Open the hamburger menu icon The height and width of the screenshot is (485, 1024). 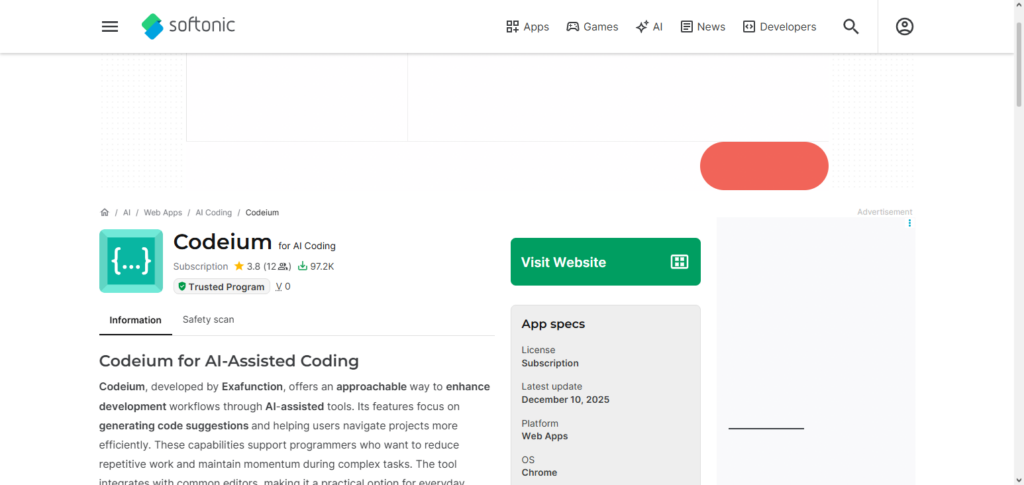pyautogui.click(x=110, y=27)
